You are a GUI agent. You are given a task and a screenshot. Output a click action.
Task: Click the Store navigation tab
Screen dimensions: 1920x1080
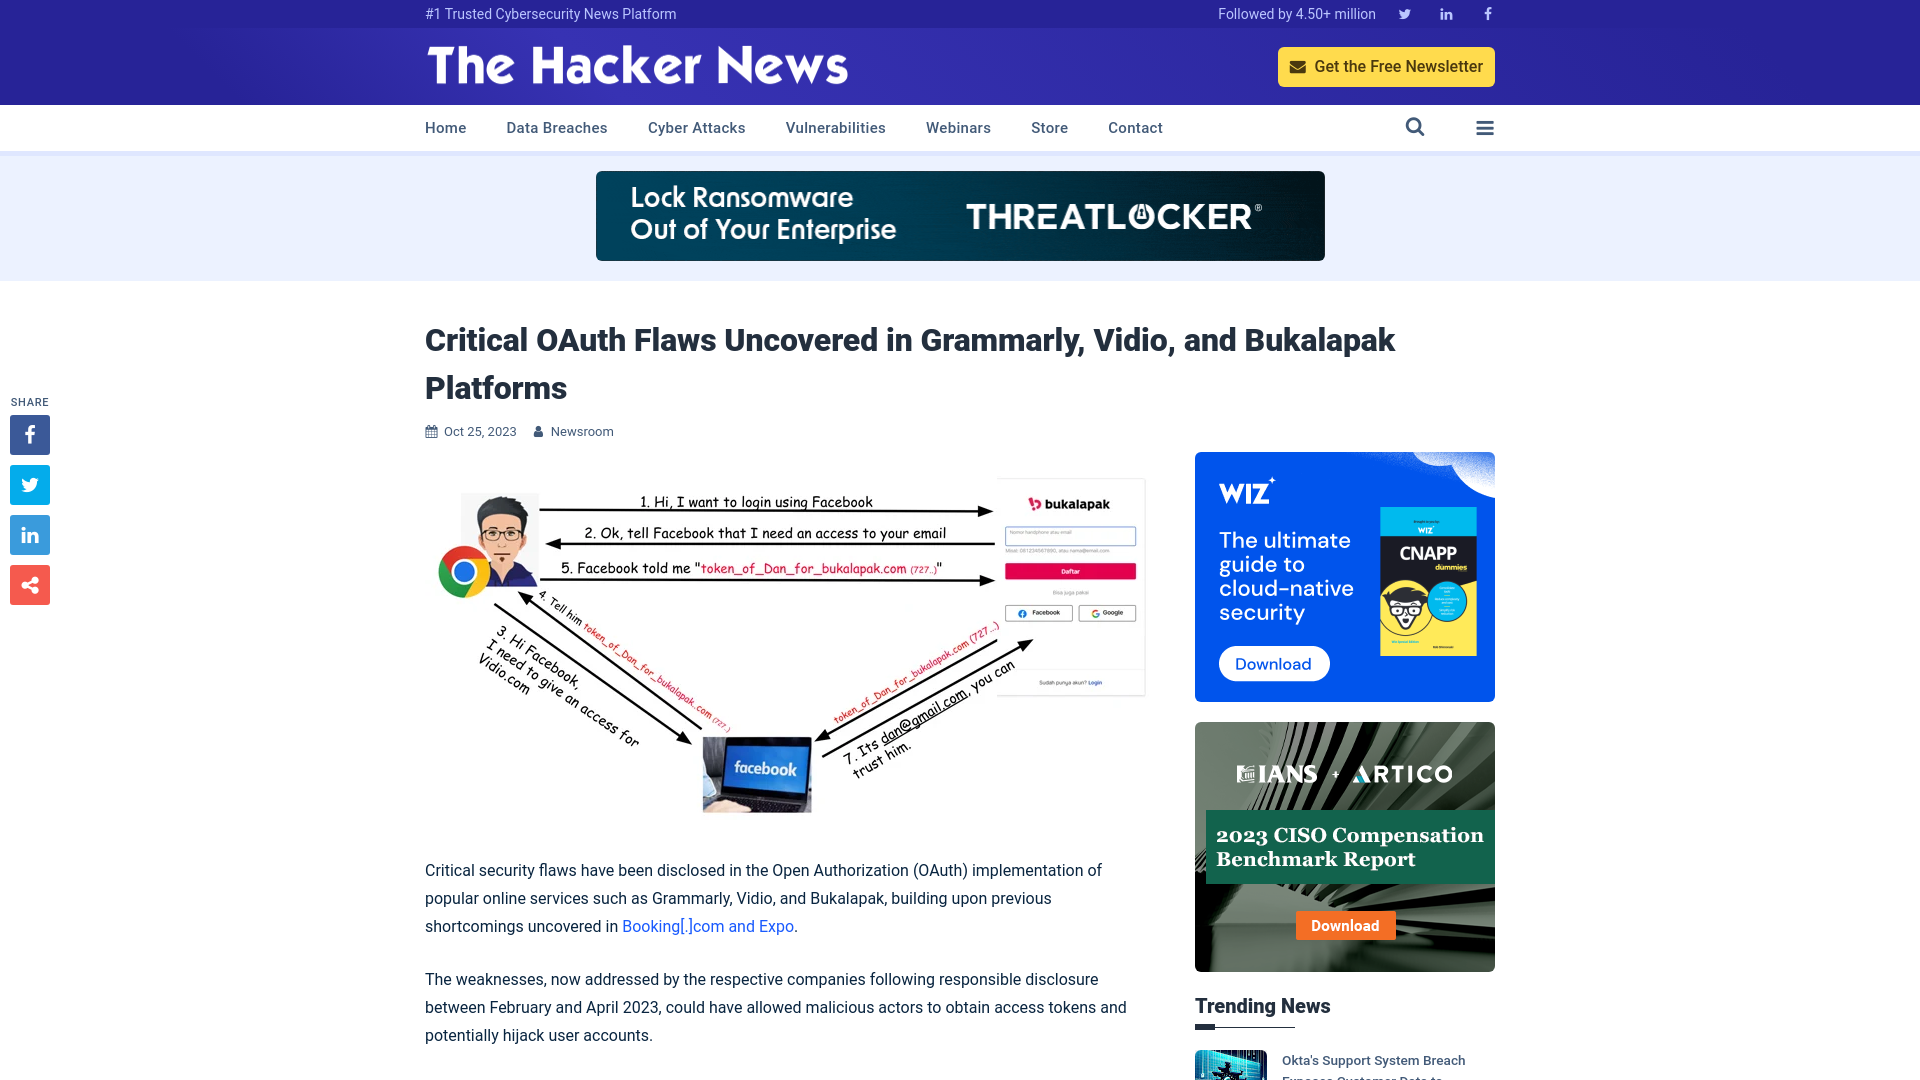(x=1048, y=127)
